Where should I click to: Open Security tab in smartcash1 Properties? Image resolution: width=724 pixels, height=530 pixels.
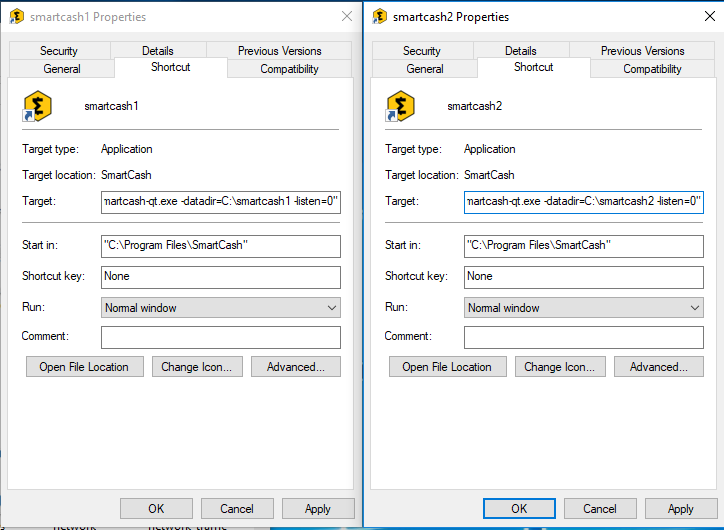click(59, 51)
